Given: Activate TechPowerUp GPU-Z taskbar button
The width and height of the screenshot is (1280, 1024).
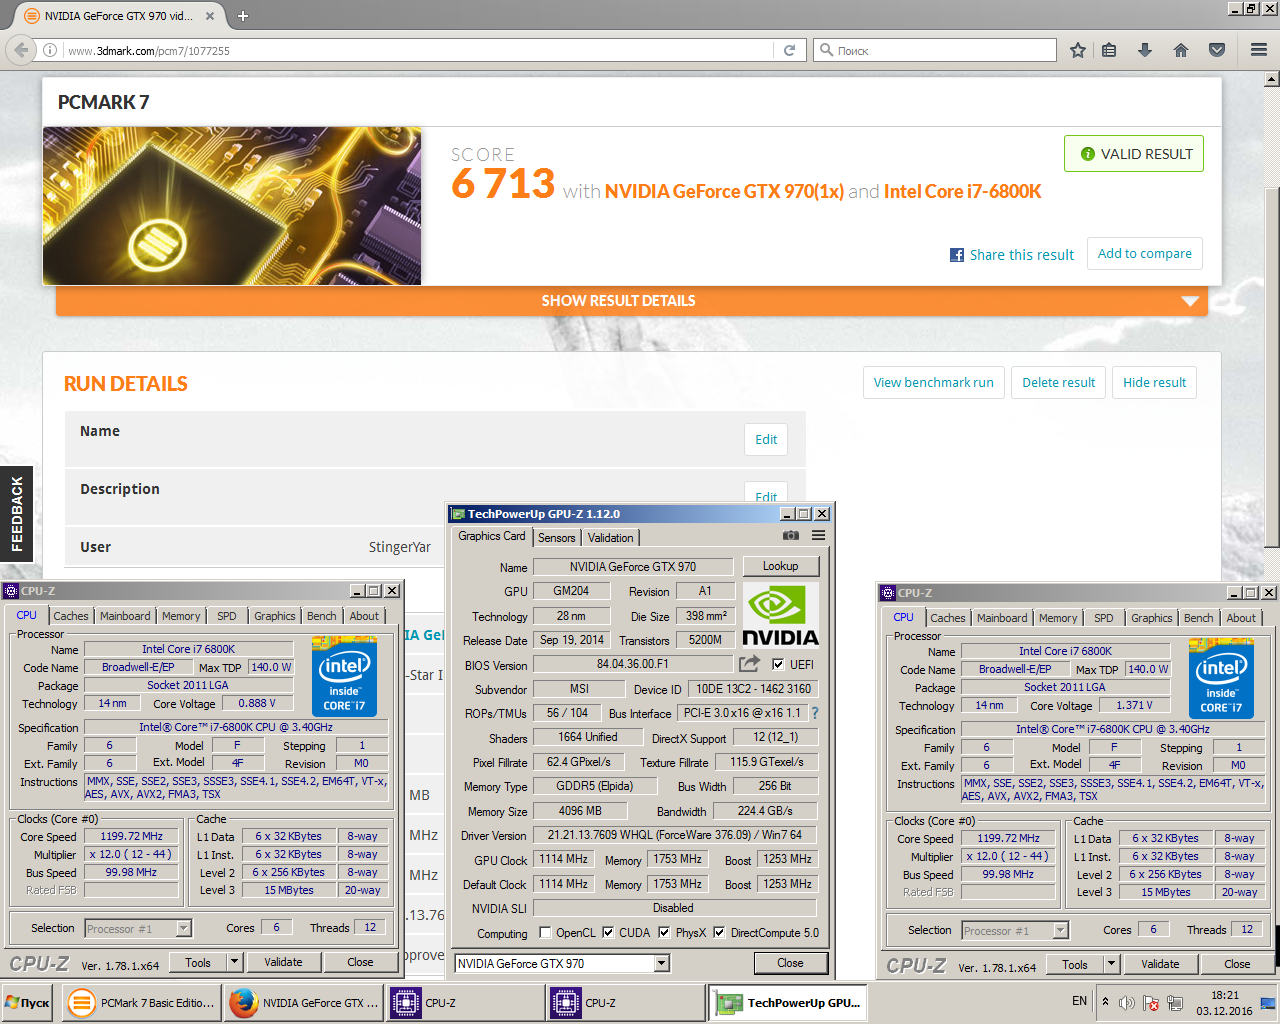Looking at the screenshot, I should coord(789,1003).
